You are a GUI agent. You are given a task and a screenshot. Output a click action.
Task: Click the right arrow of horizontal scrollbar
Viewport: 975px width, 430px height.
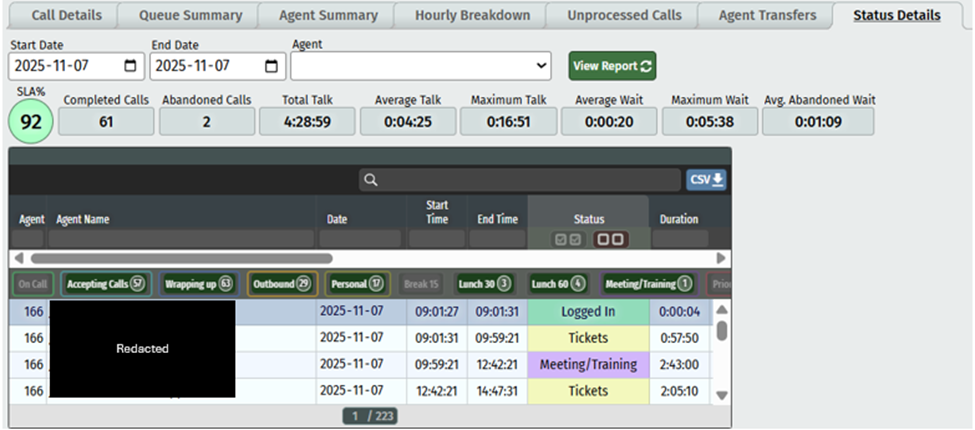pos(722,258)
